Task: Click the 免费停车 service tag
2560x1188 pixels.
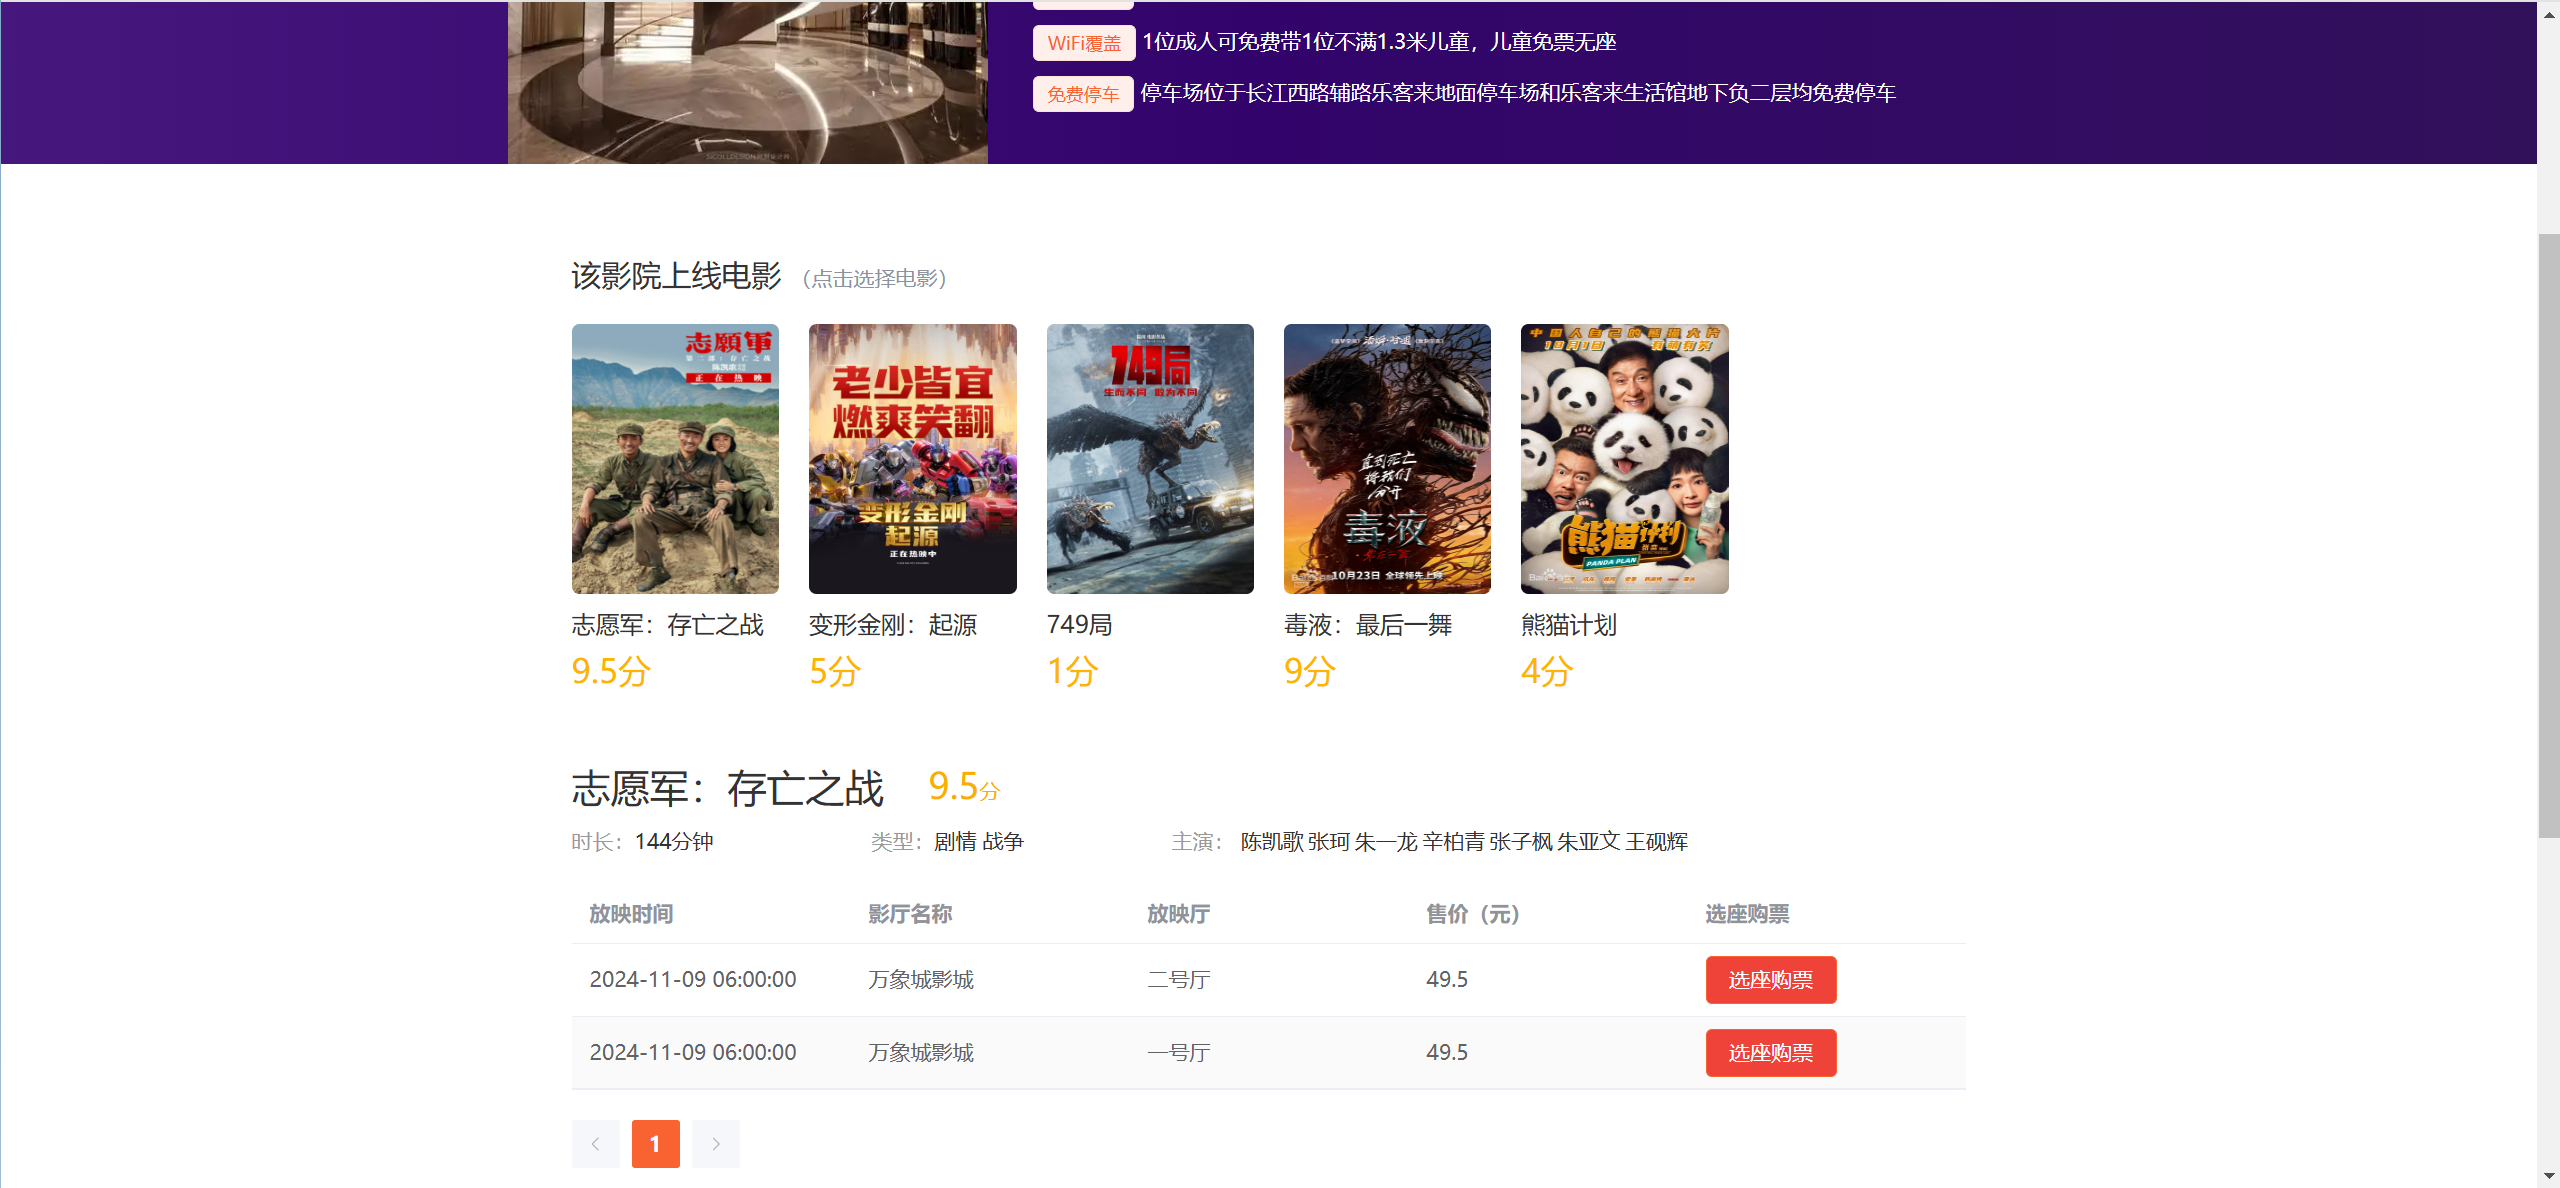Action: tap(1083, 94)
